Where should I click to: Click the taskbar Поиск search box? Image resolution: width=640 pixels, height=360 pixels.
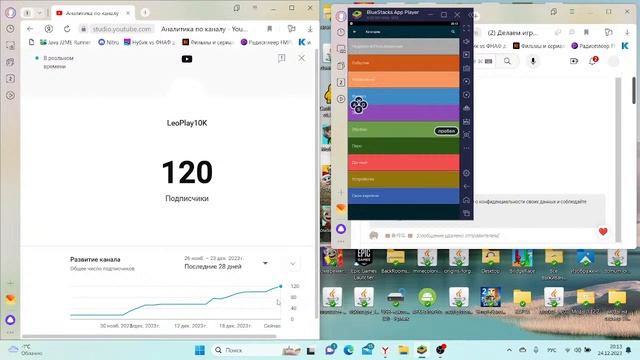pyautogui.click(x=257, y=350)
